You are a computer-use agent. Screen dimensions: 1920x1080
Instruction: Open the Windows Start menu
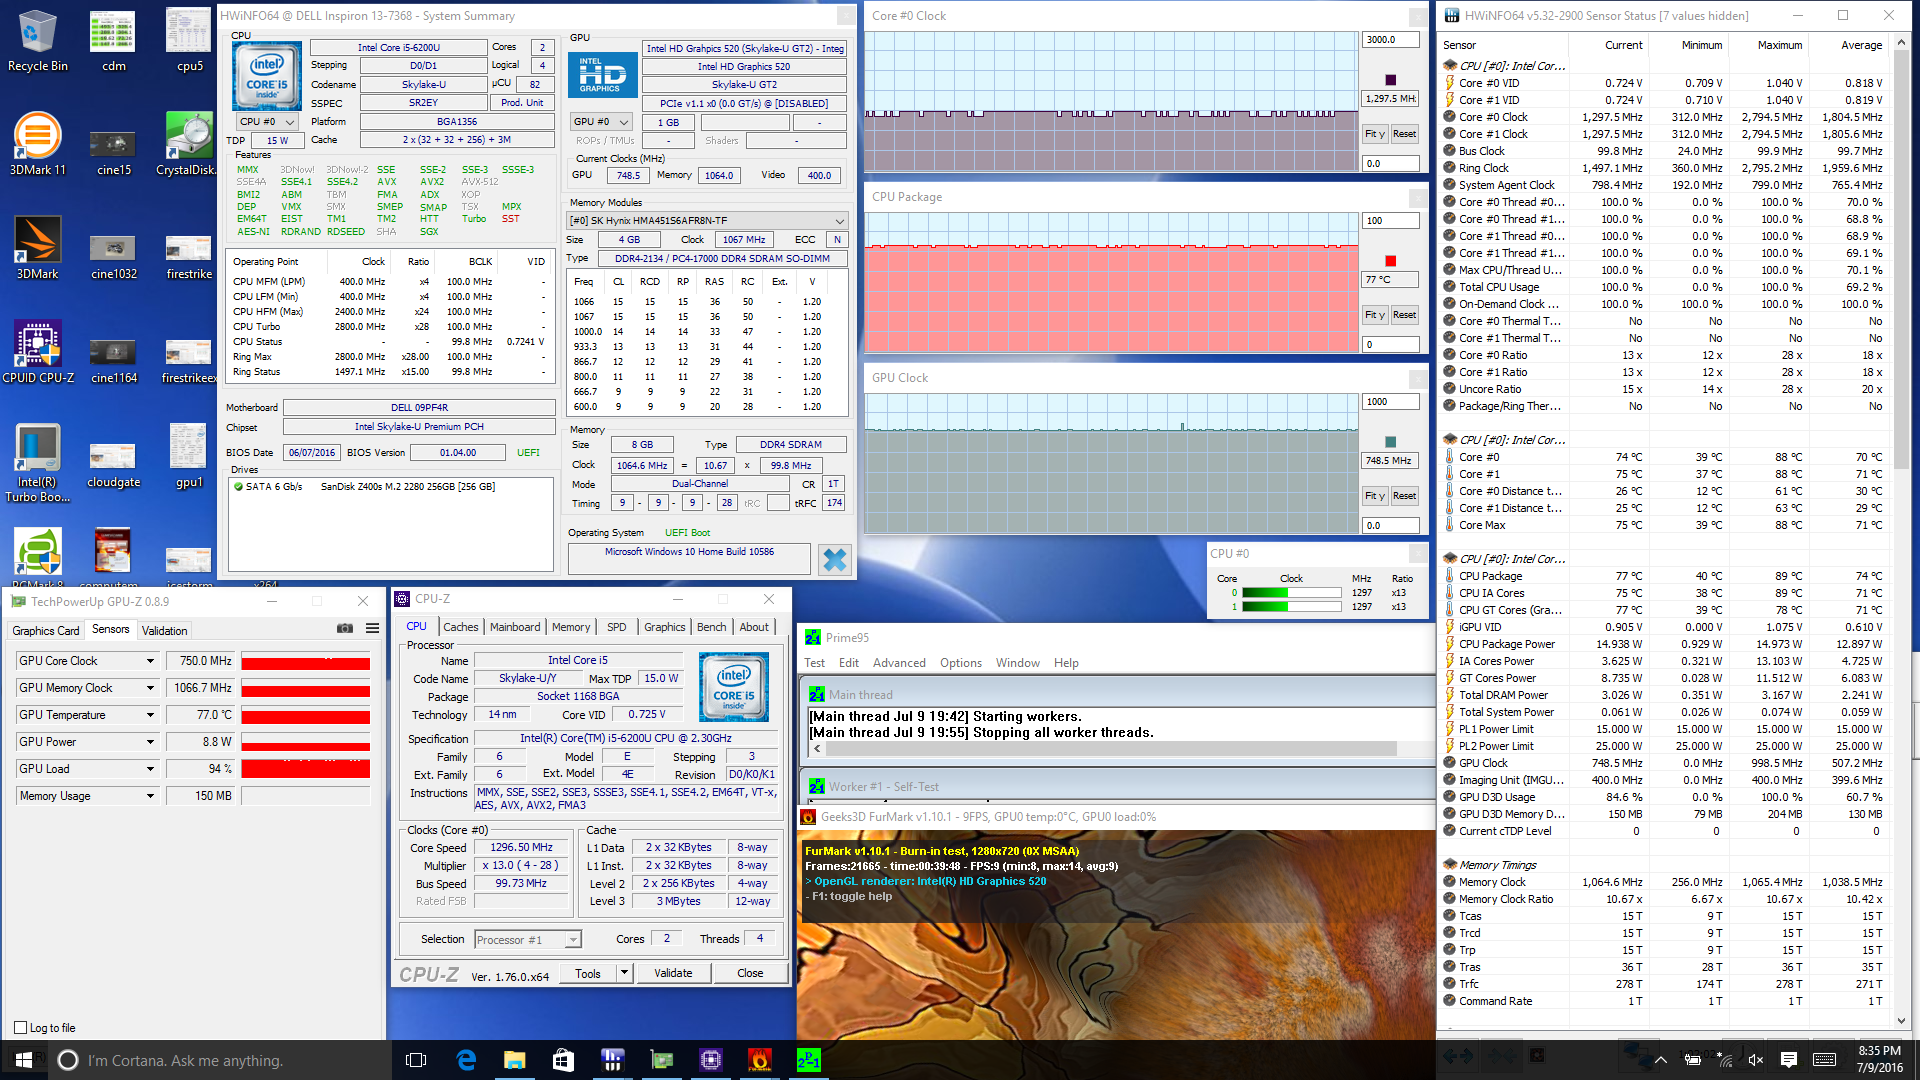(24, 1060)
